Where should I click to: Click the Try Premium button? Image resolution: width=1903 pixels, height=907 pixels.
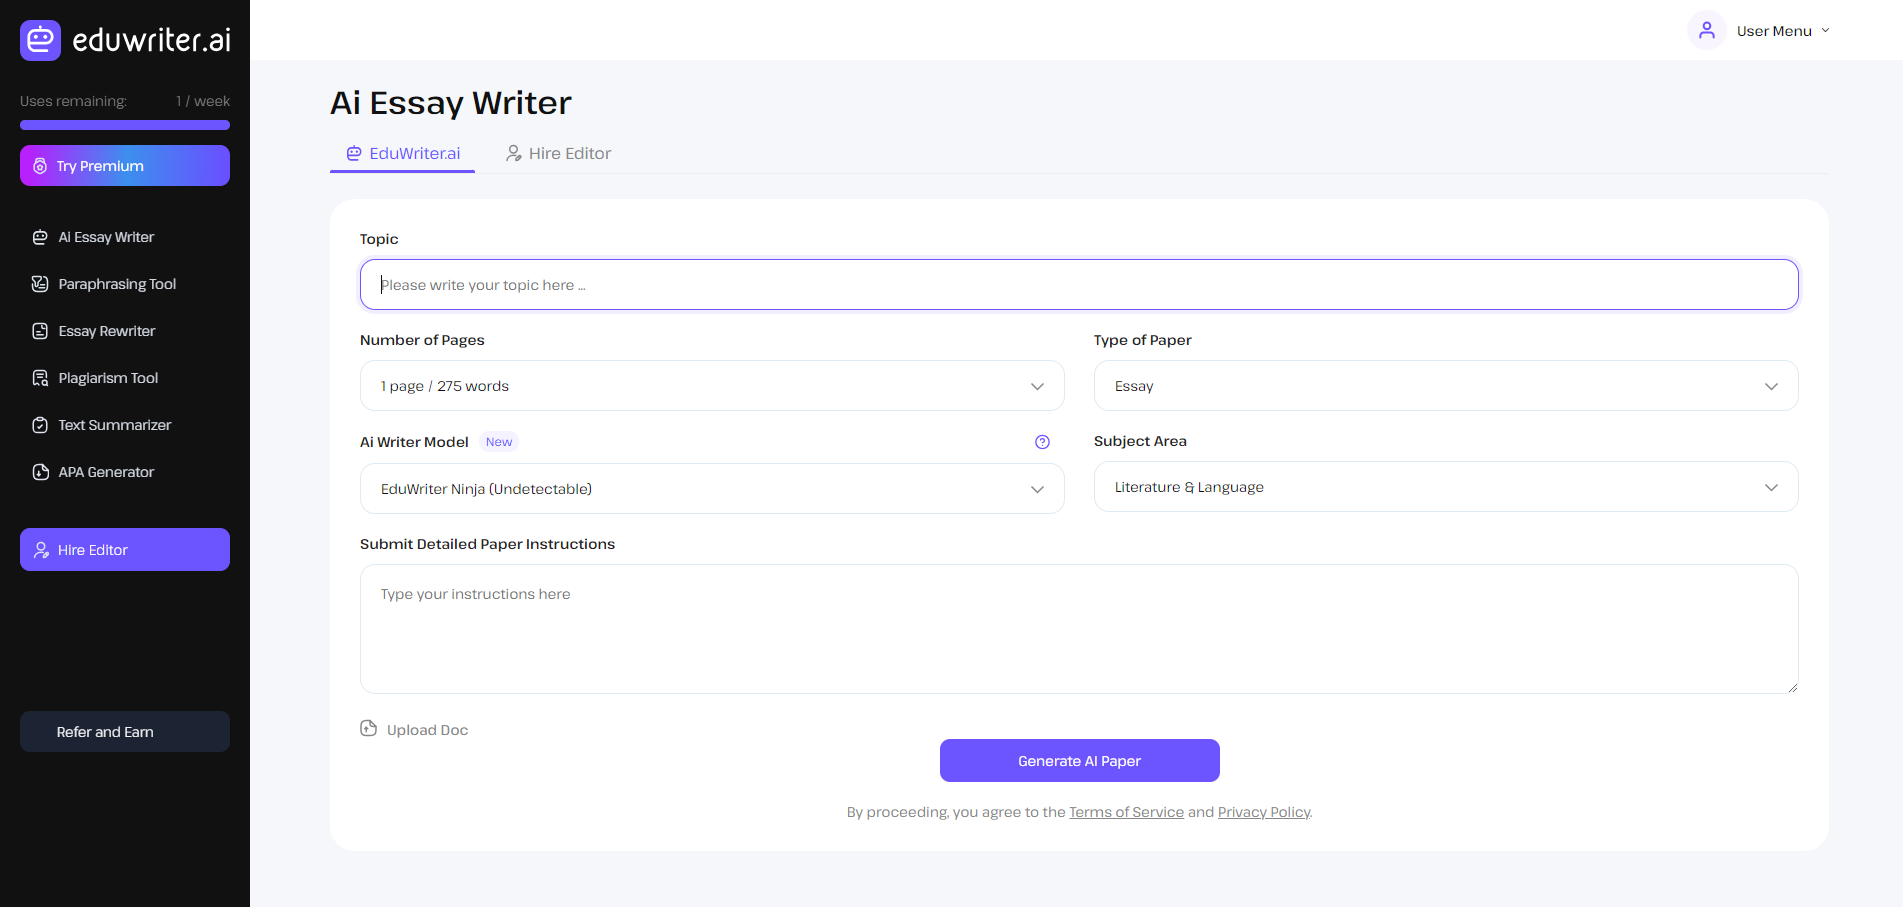[125, 166]
